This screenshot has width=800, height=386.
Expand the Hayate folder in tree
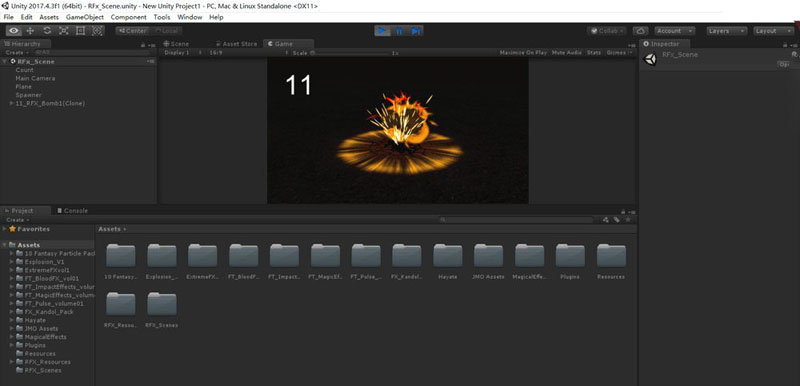pyautogui.click(x=12, y=320)
